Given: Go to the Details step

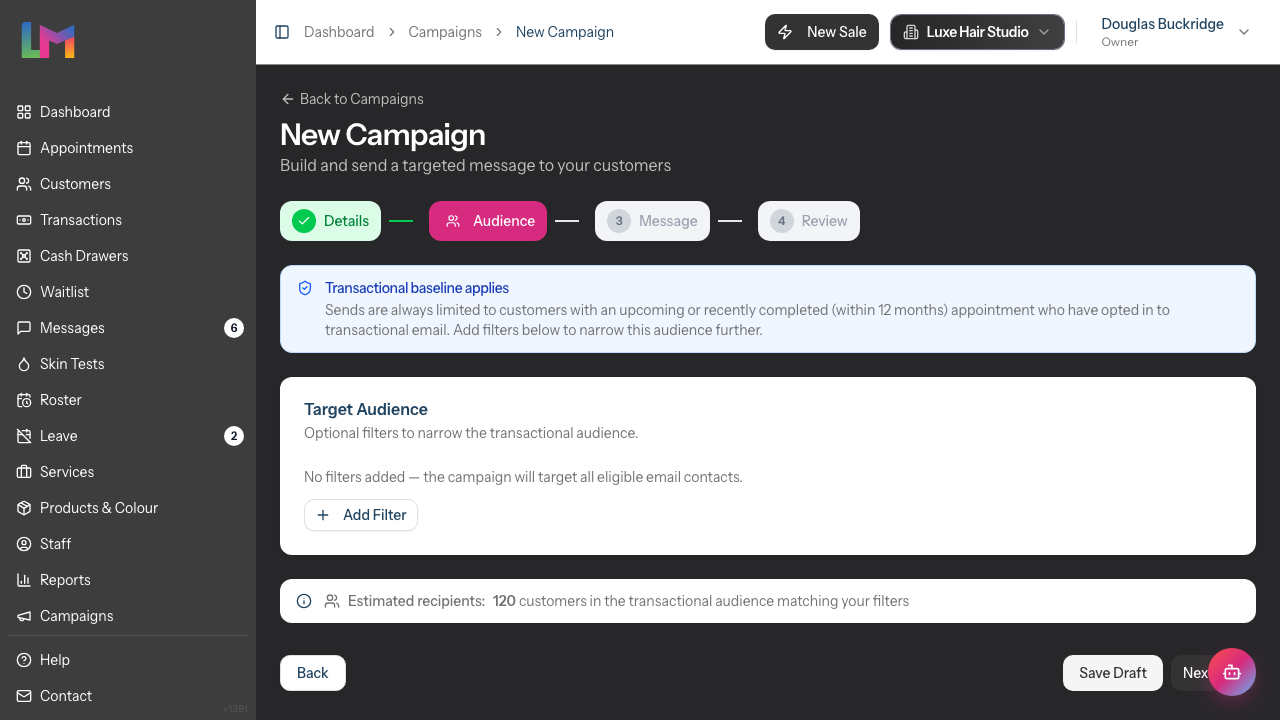Looking at the screenshot, I should click(330, 221).
